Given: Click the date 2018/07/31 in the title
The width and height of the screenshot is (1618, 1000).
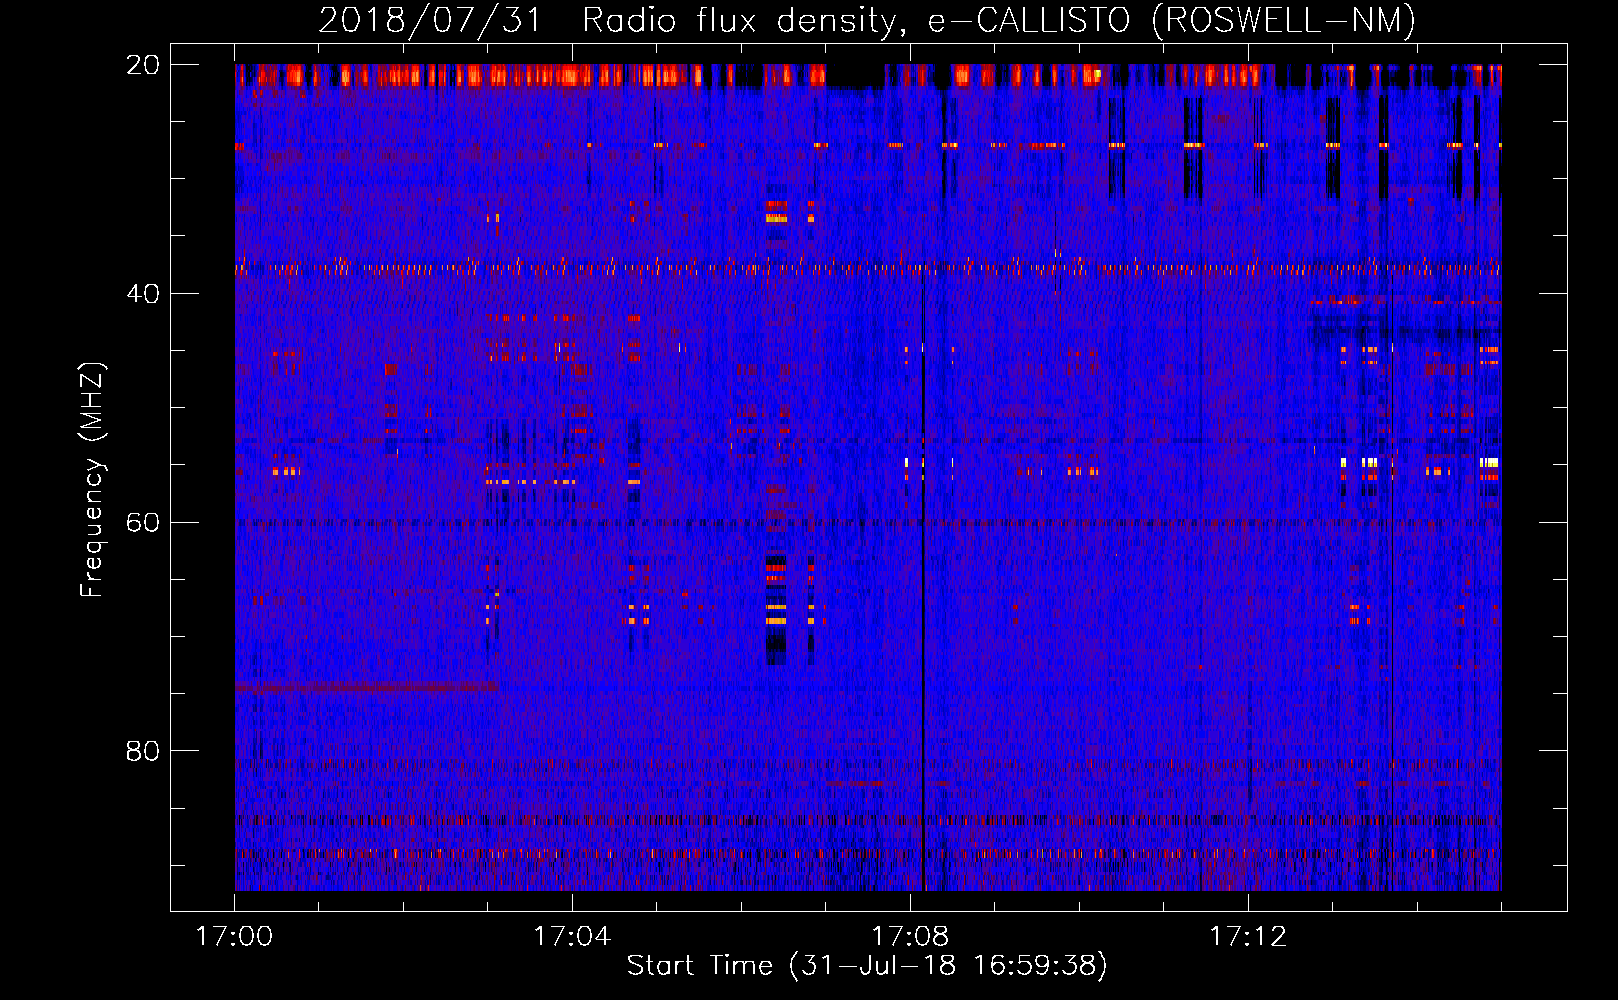Looking at the screenshot, I should pyautogui.click(x=430, y=20).
